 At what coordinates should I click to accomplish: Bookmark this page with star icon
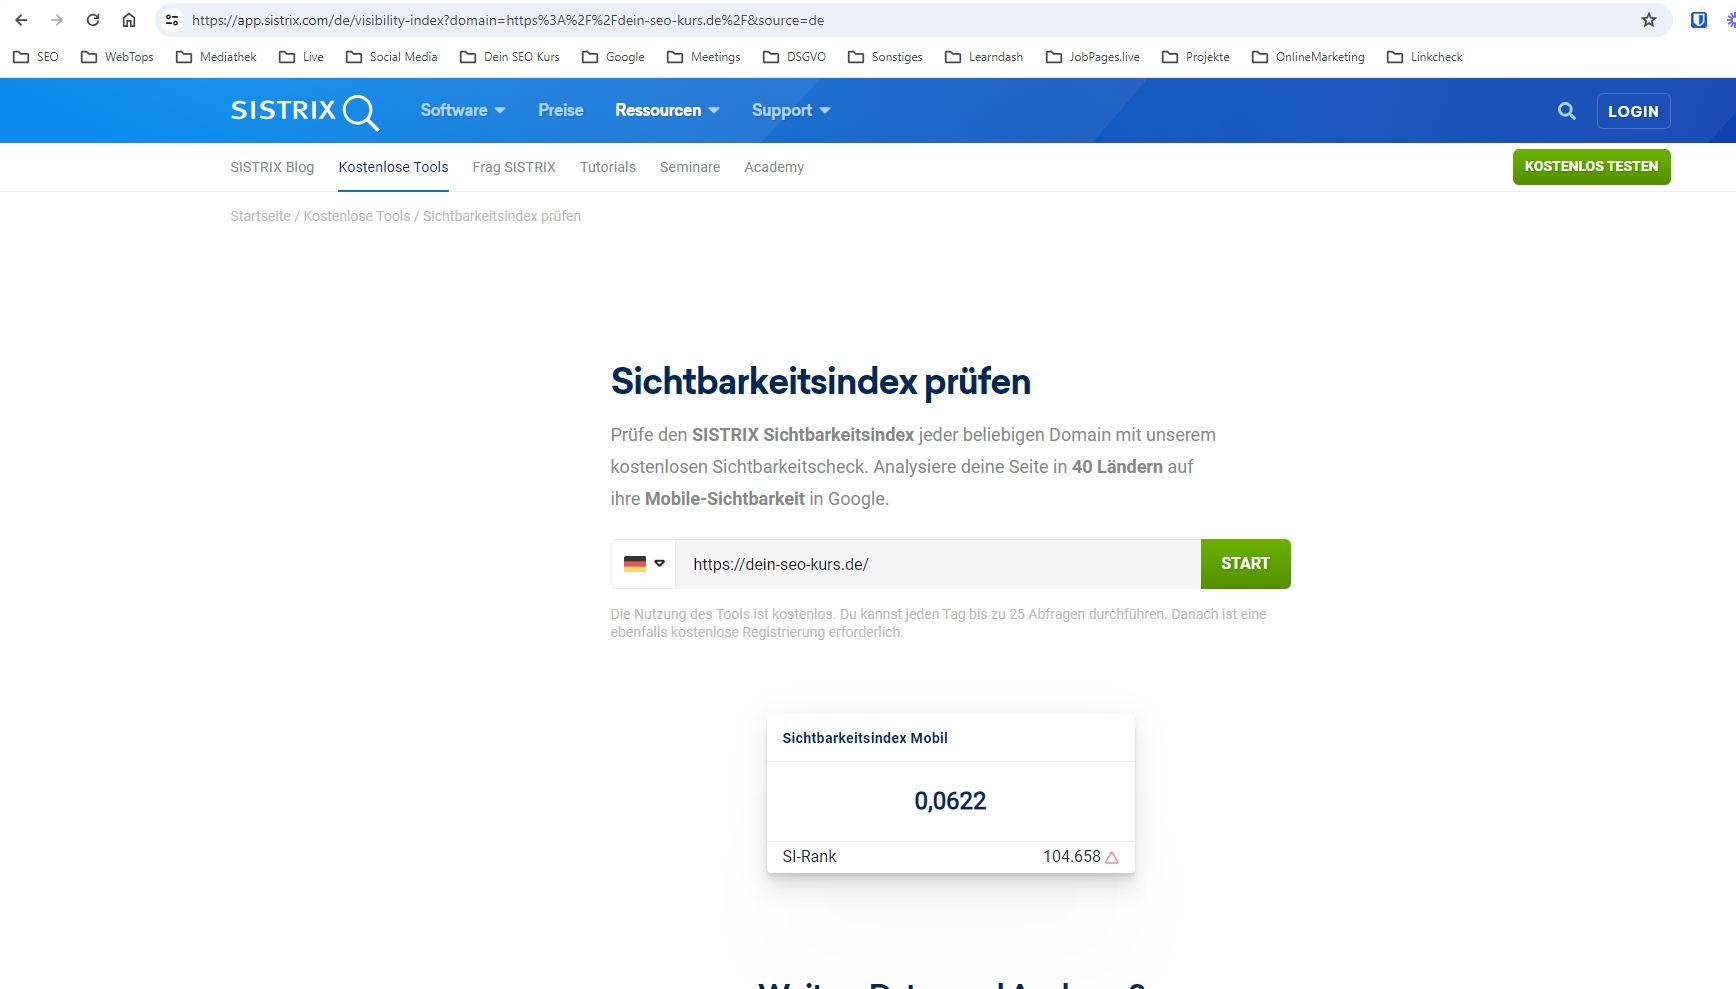coord(1648,20)
